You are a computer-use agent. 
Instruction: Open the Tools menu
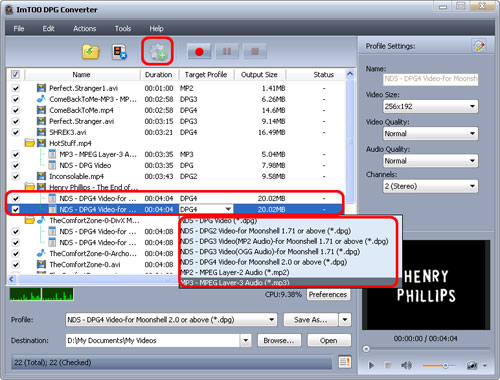tap(123, 29)
